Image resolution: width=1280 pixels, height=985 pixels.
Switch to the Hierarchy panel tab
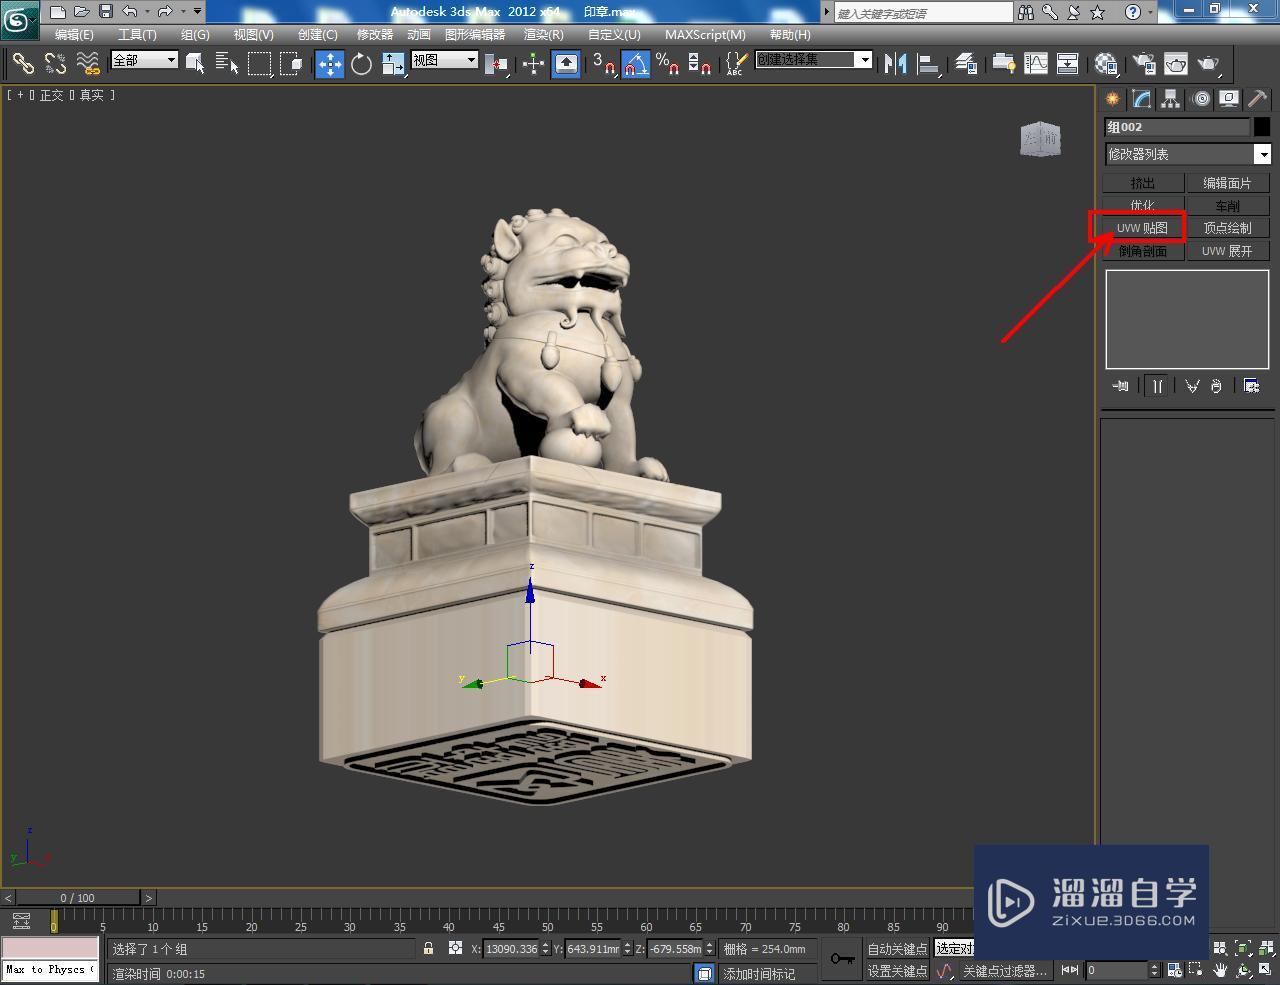(x=1171, y=99)
